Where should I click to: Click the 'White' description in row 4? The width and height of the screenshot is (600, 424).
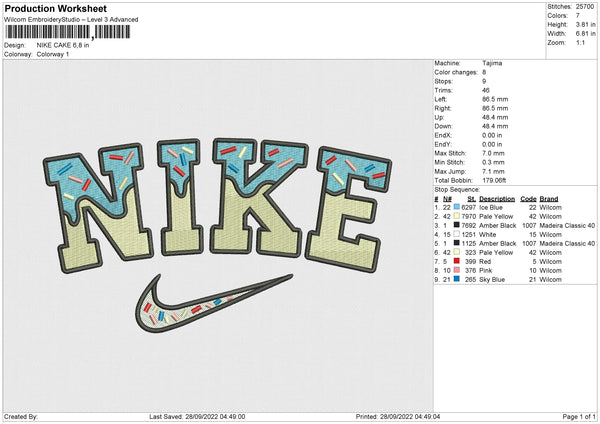point(488,235)
